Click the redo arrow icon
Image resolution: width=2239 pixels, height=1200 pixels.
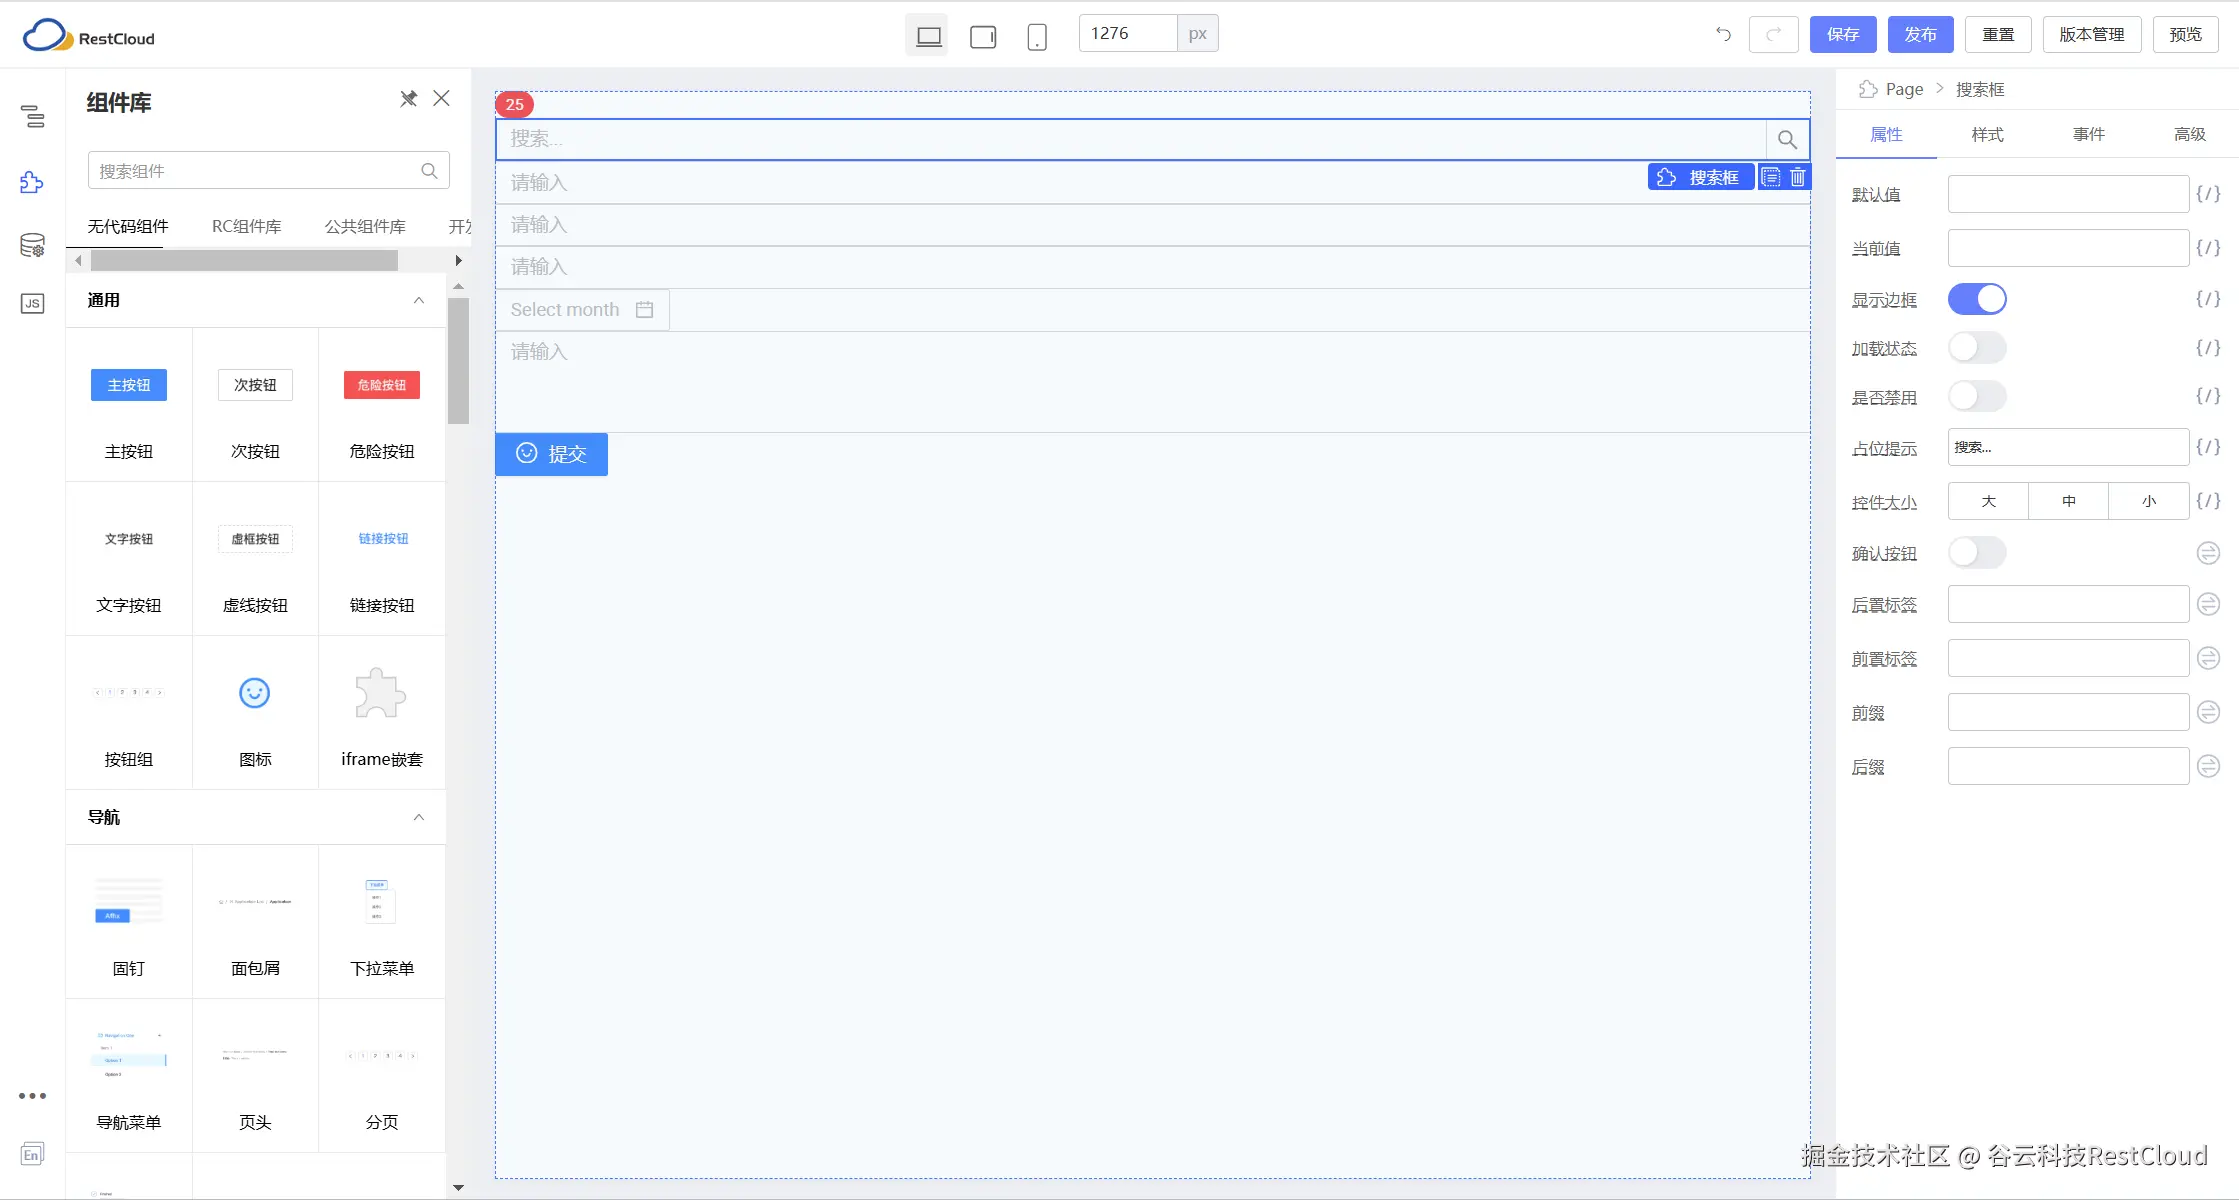[x=1774, y=34]
